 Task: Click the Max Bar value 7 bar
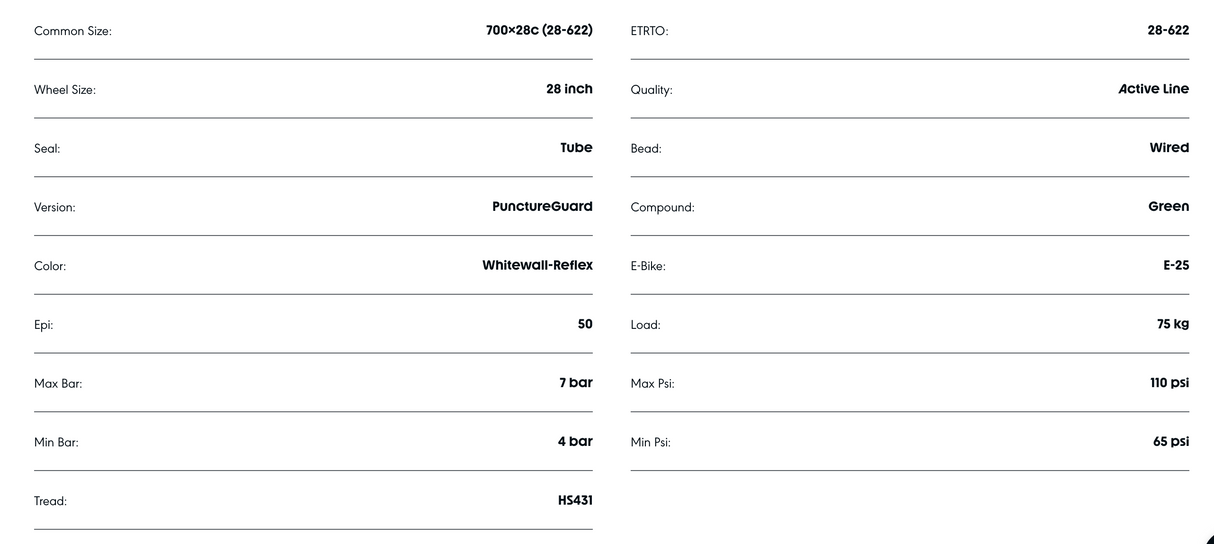pos(576,383)
